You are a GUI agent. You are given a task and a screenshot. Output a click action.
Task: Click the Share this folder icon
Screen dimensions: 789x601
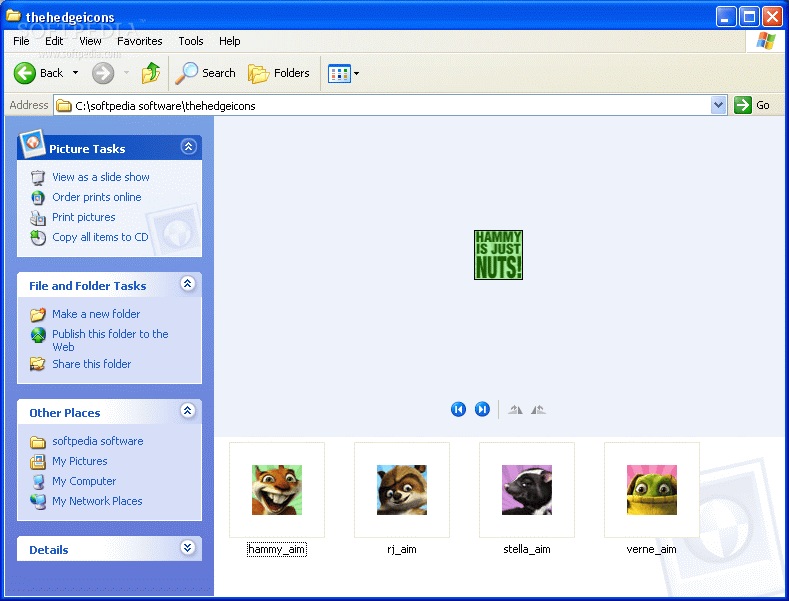coord(38,364)
